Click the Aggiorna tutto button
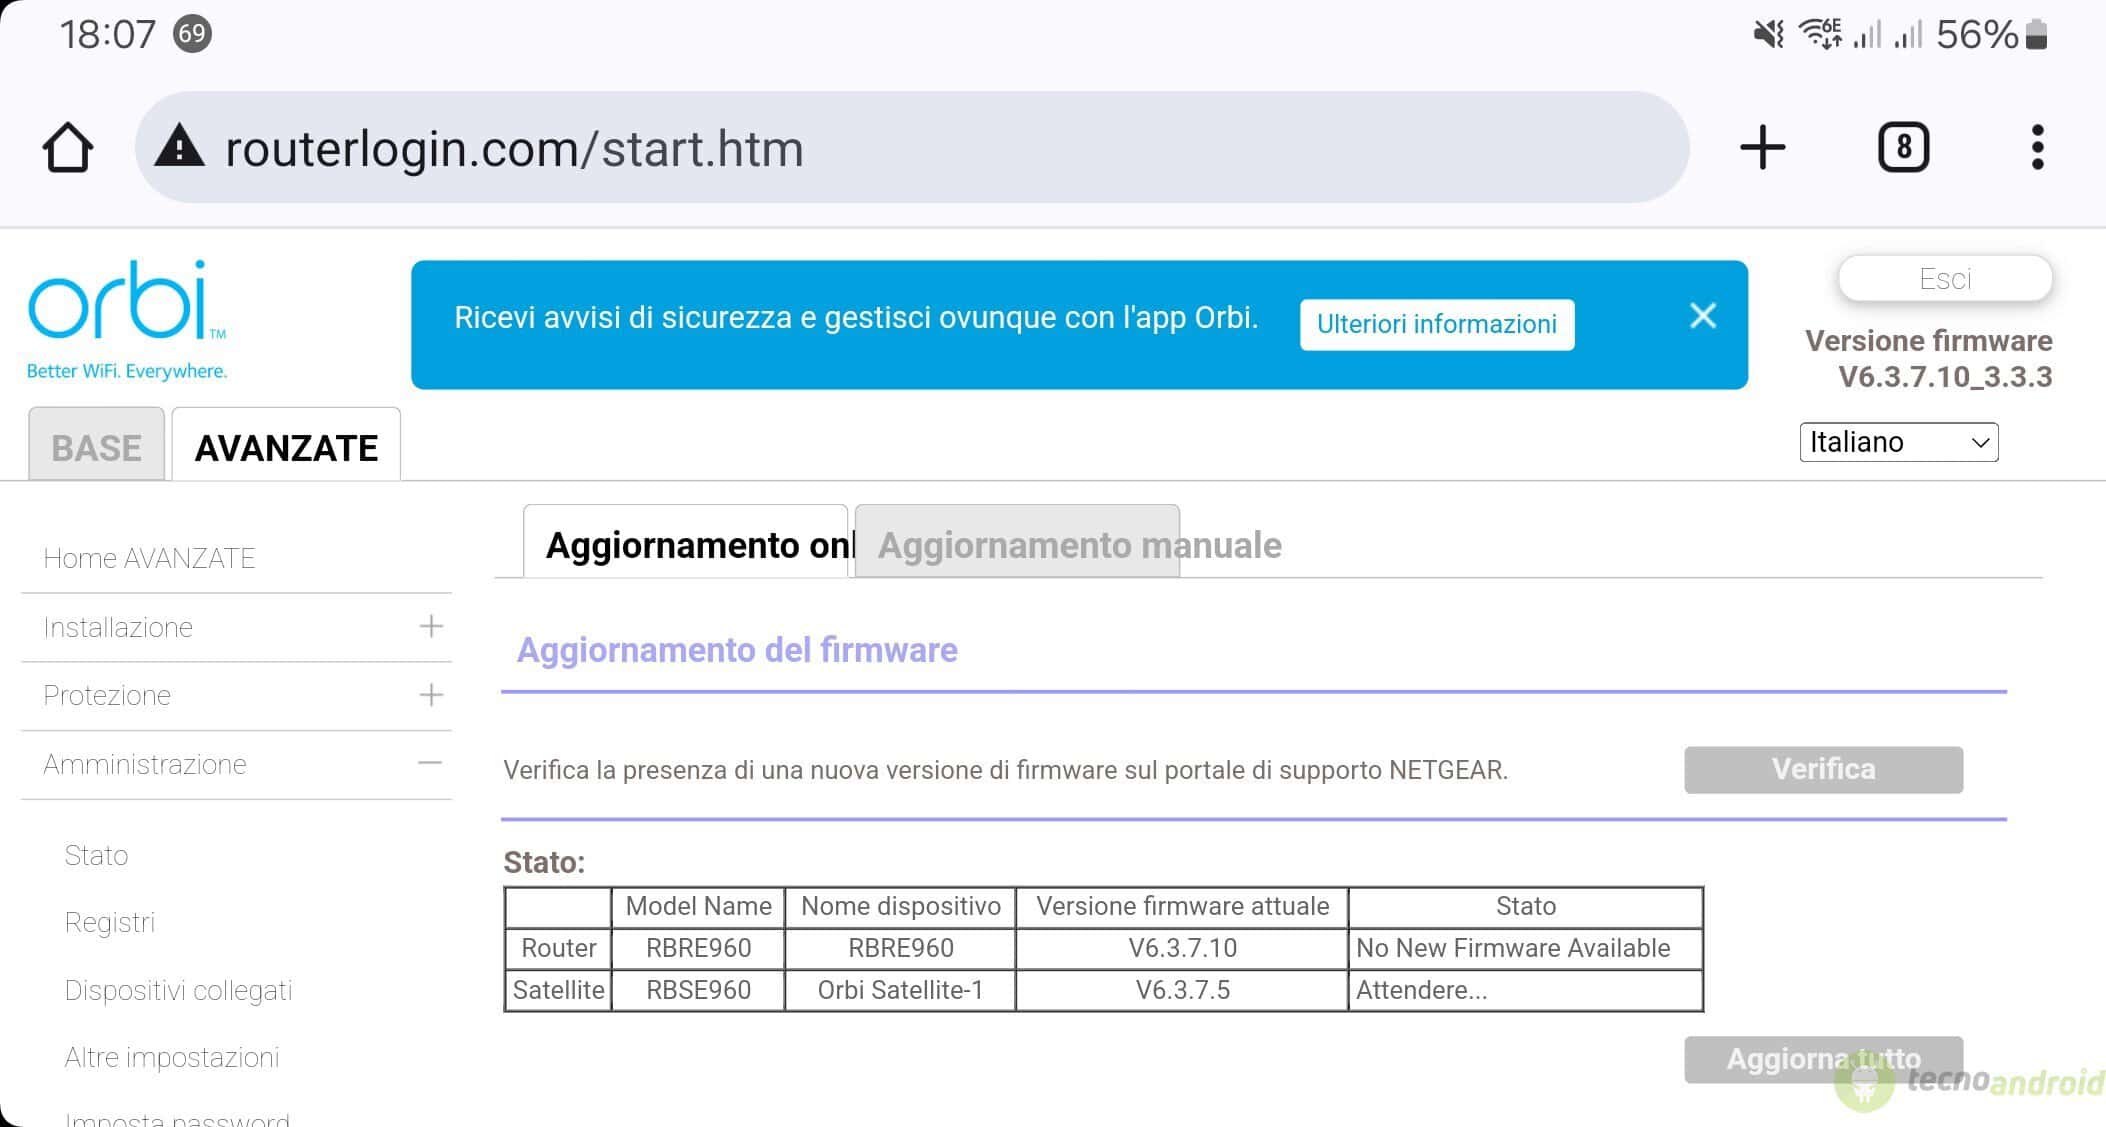Screen dimensions: 2106x1127 1823,1059
